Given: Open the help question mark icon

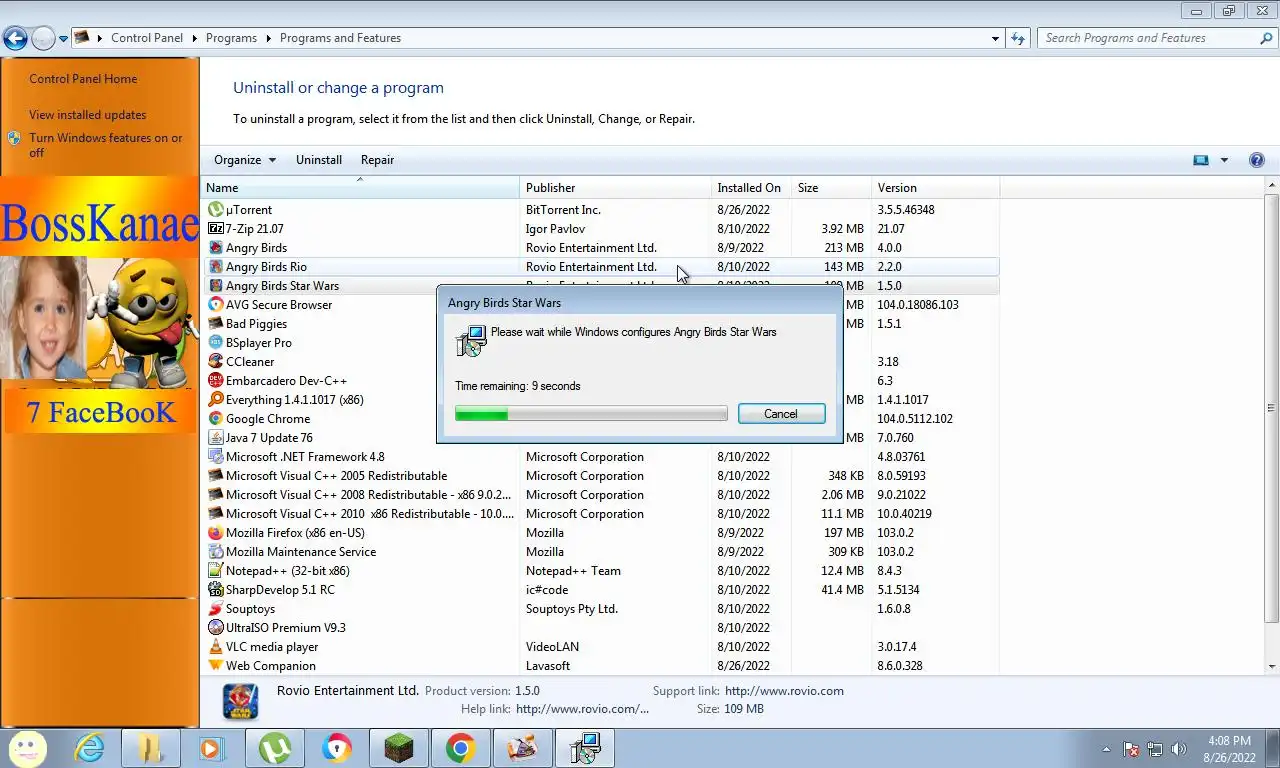Looking at the screenshot, I should tap(1257, 160).
